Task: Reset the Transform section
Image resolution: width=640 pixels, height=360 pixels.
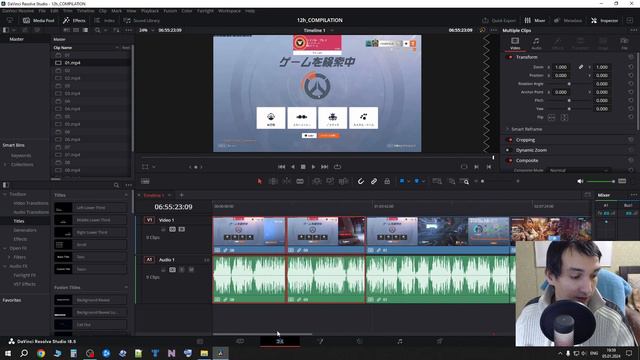Action: point(631,57)
